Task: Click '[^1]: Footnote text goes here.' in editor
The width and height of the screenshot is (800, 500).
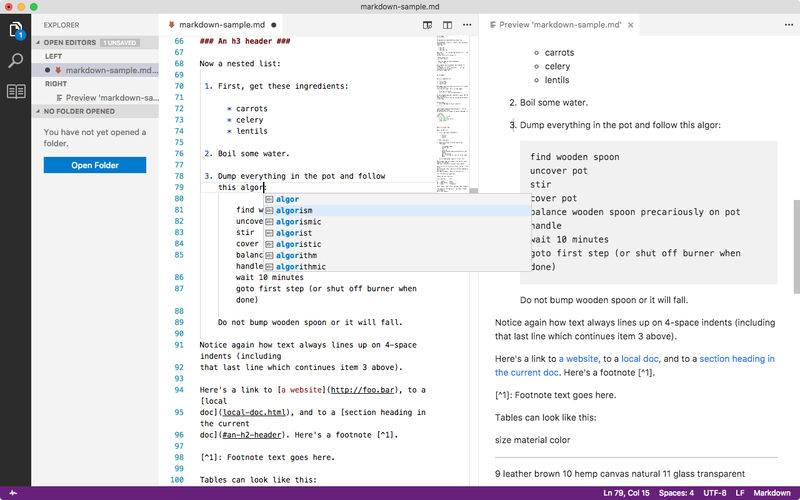Action: [x=267, y=457]
